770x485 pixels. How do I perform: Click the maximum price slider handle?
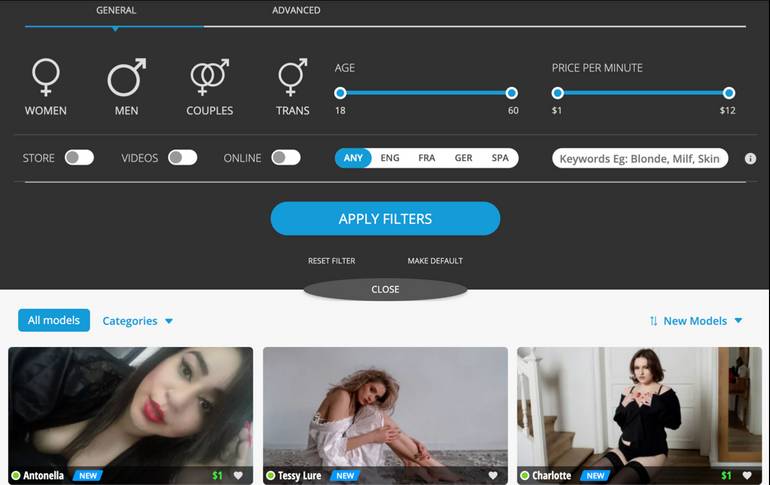coord(729,93)
